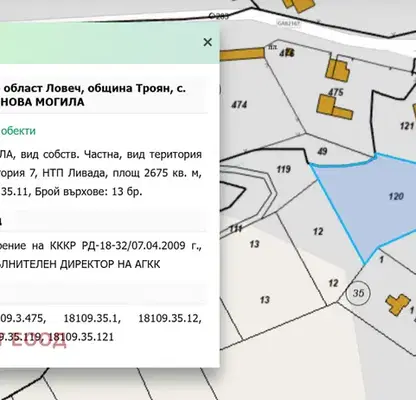Select small parcel 1 below blue parcel

pyautogui.click(x=381, y=259)
